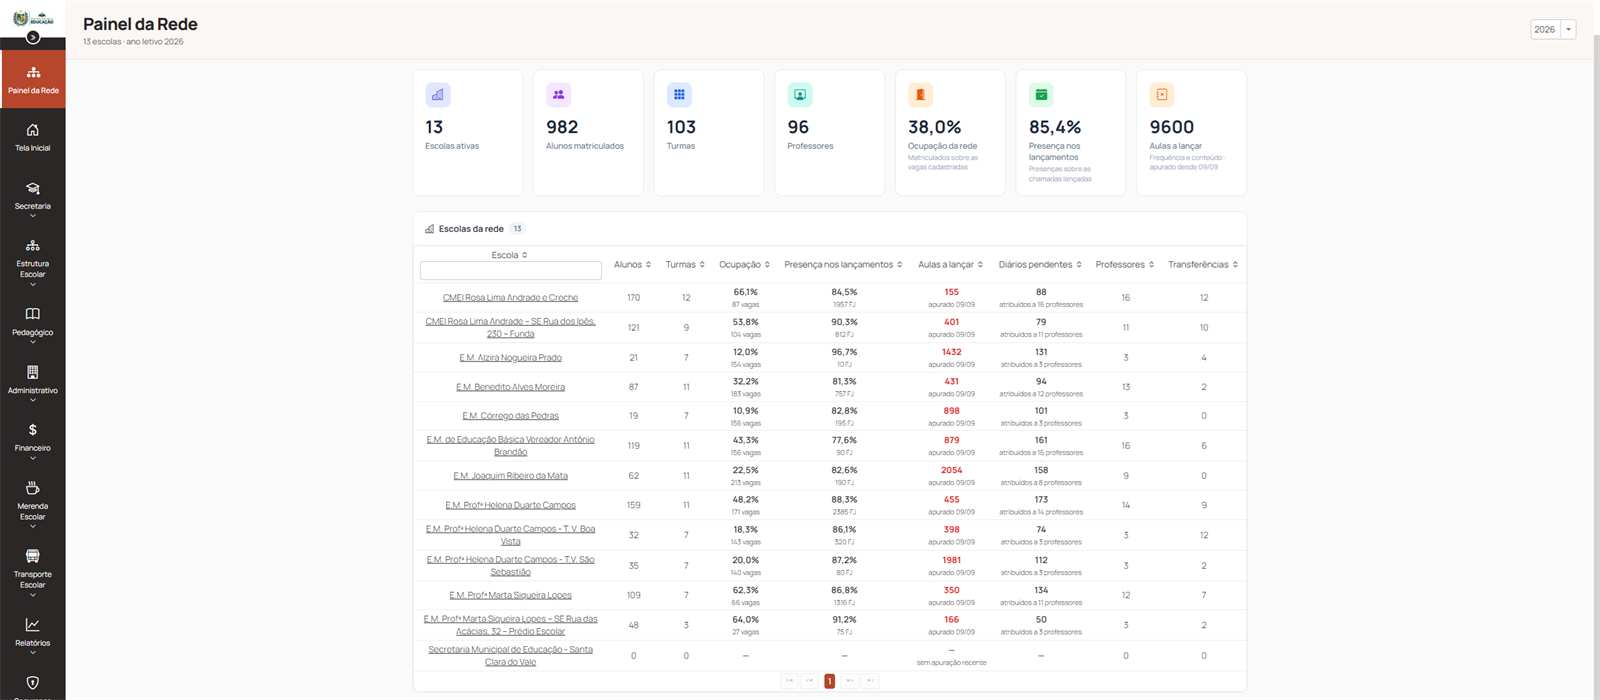The width and height of the screenshot is (1600, 700).
Task: Open Secretaria Municipal de Educação school link
Action: (x=511, y=656)
